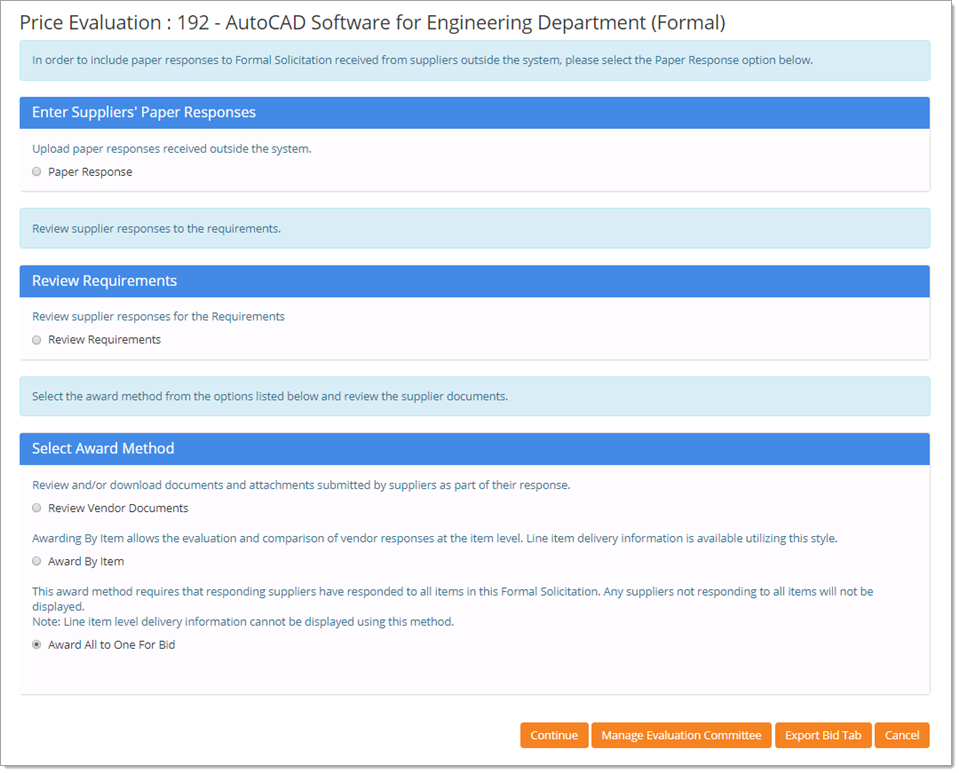This screenshot has height=773, width=959.
Task: Click the 'Select the award method' info banner
Action: 475,396
